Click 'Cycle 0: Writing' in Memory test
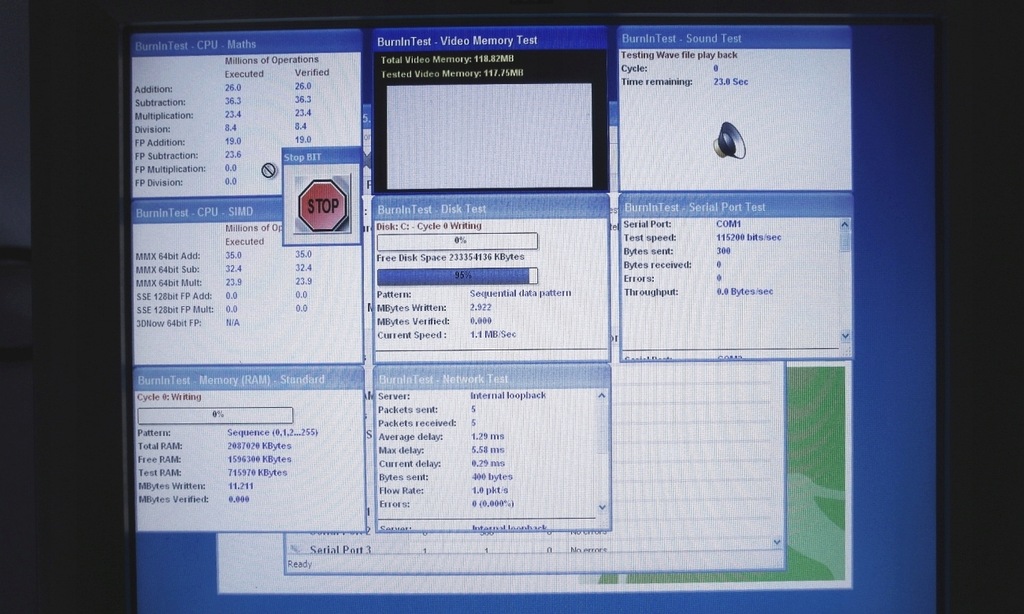This screenshot has height=614, width=1024. [169, 397]
